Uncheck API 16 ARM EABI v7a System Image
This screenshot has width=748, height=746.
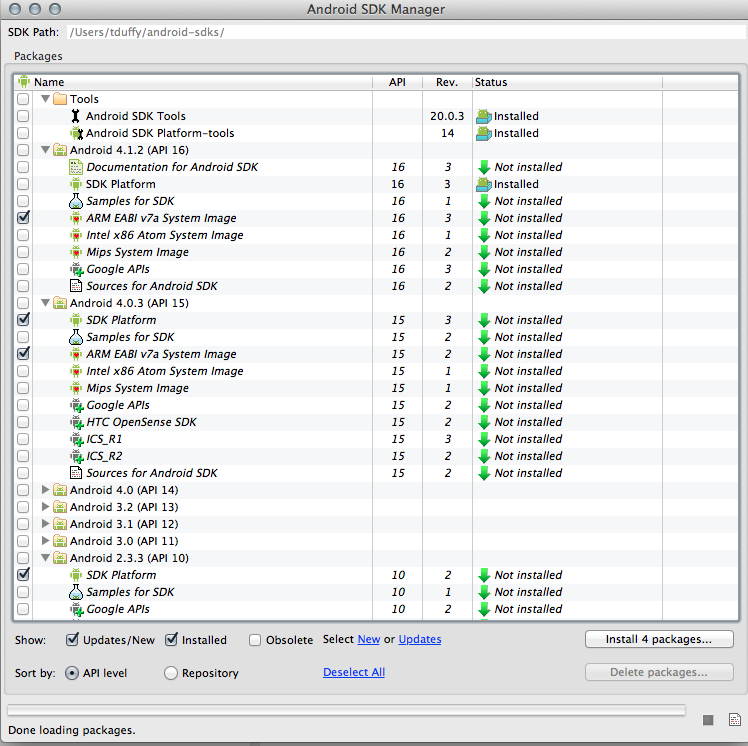coord(23,218)
